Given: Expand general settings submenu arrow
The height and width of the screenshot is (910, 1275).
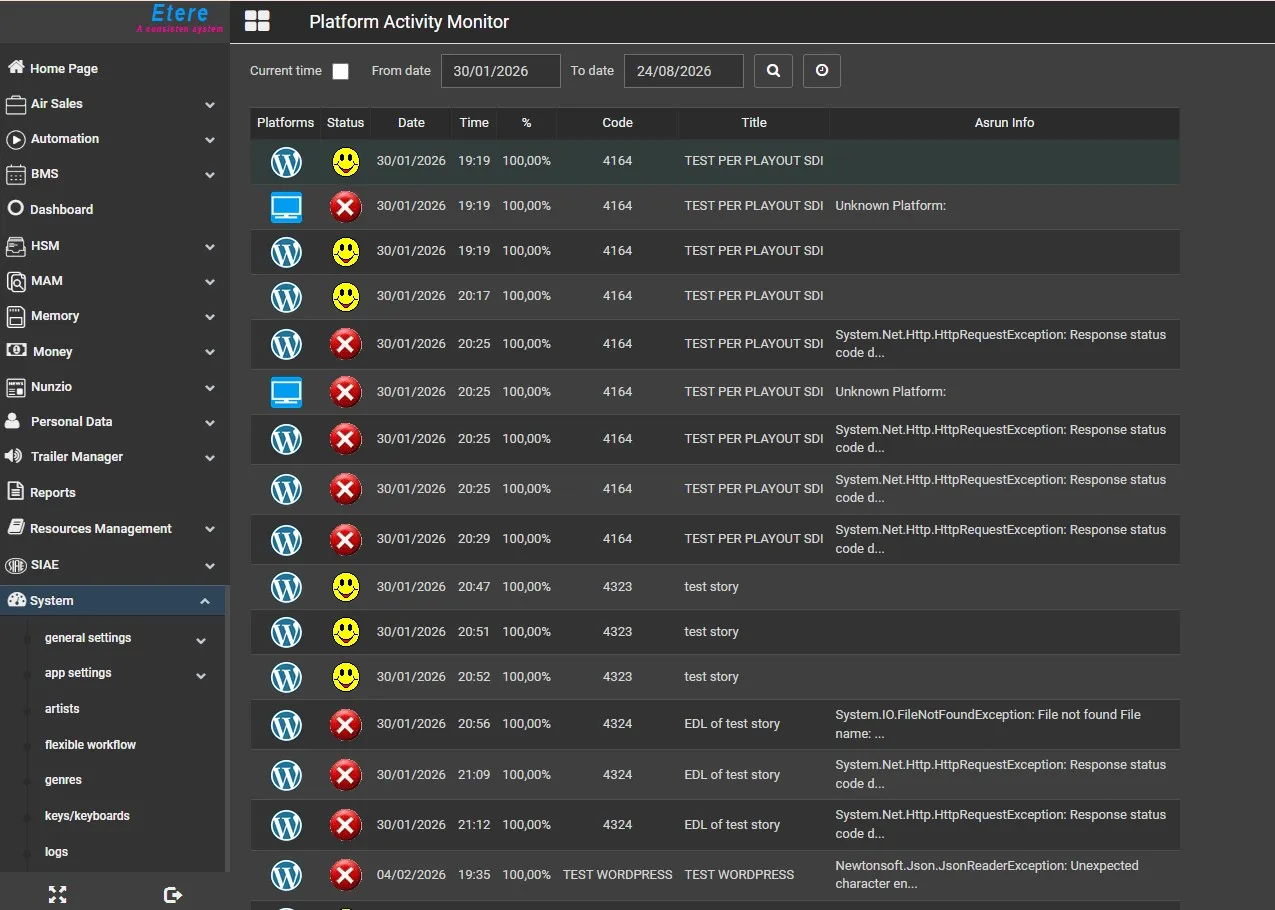Looking at the screenshot, I should click(x=201, y=640).
